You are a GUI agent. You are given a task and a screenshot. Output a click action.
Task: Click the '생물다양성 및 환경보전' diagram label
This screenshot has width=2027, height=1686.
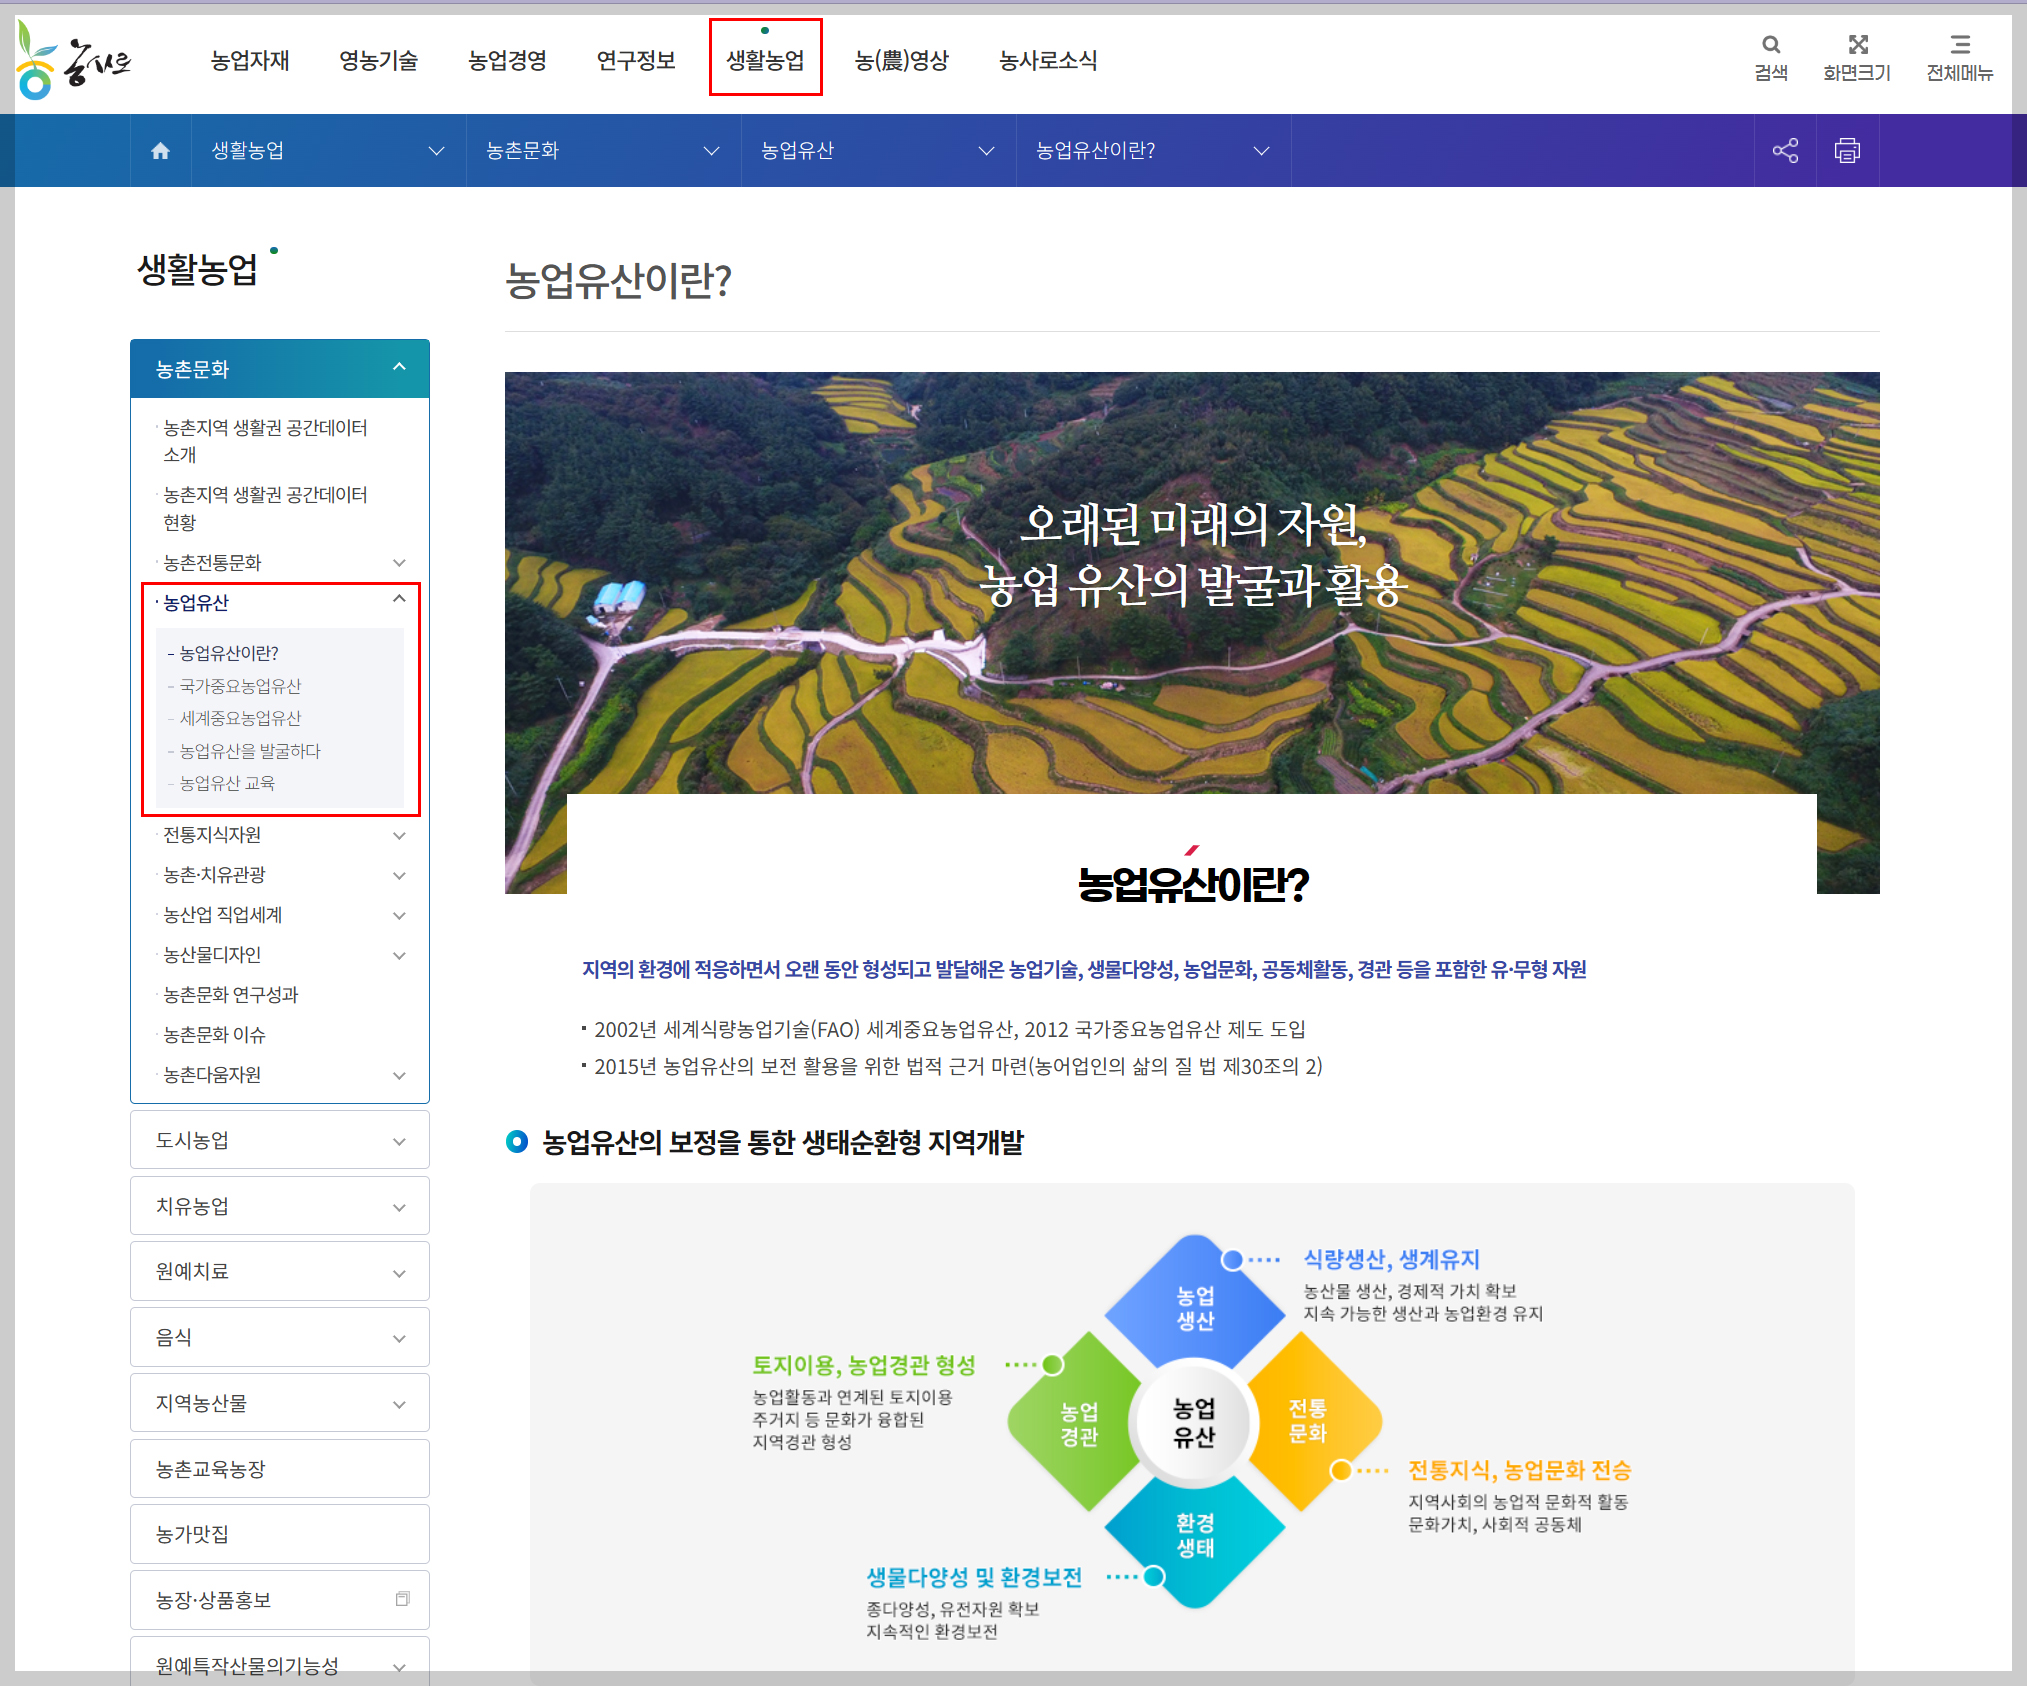[974, 1577]
